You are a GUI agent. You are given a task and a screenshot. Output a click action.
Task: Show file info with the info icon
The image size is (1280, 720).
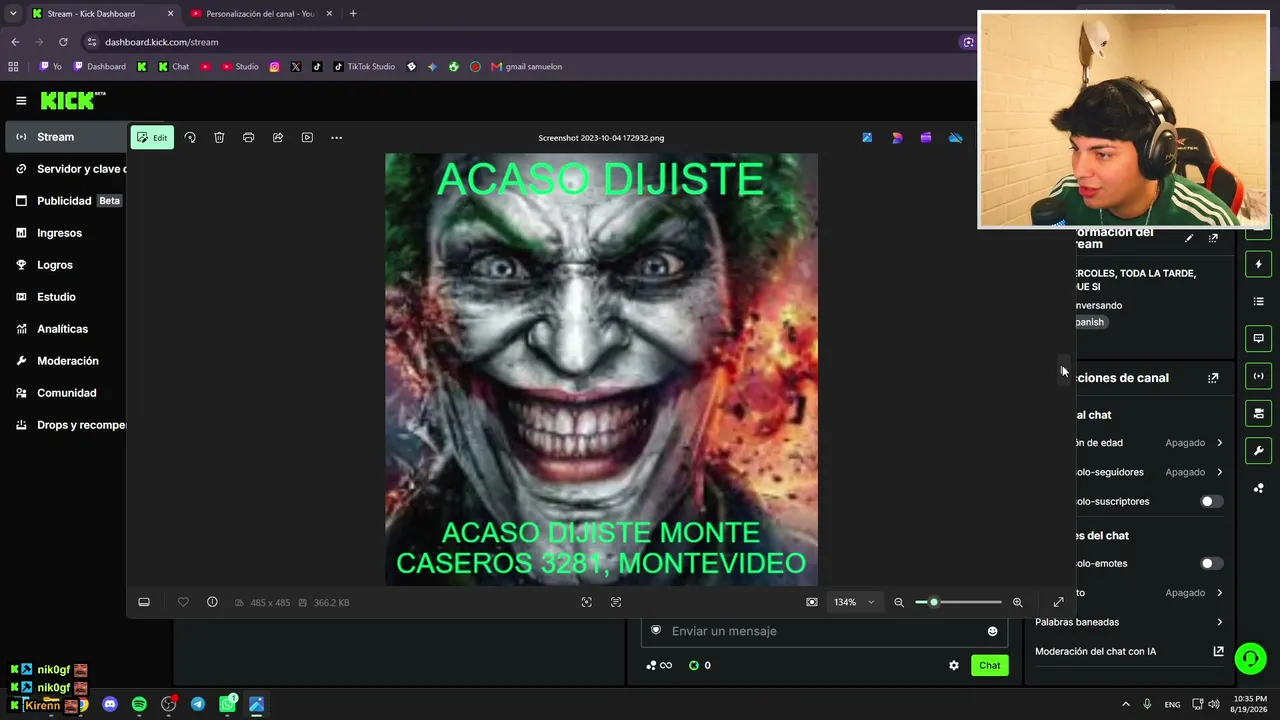pyautogui.click(x=212, y=602)
